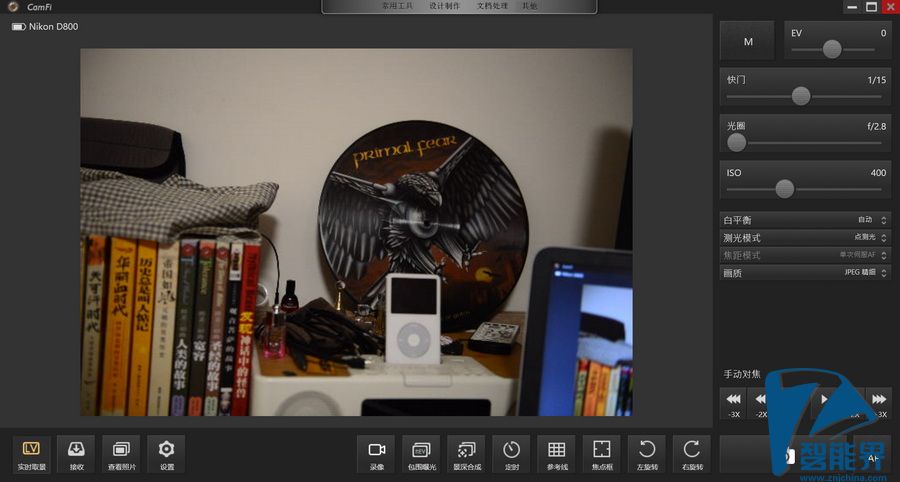Rotate image right (右旋转)
900x482 pixels.
[692, 454]
